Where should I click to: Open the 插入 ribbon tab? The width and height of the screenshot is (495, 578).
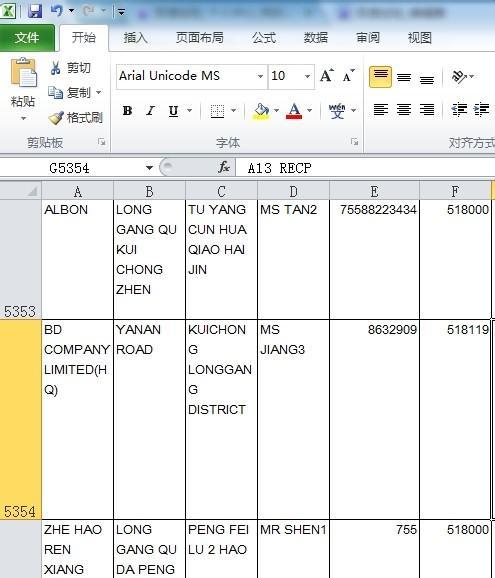136,38
